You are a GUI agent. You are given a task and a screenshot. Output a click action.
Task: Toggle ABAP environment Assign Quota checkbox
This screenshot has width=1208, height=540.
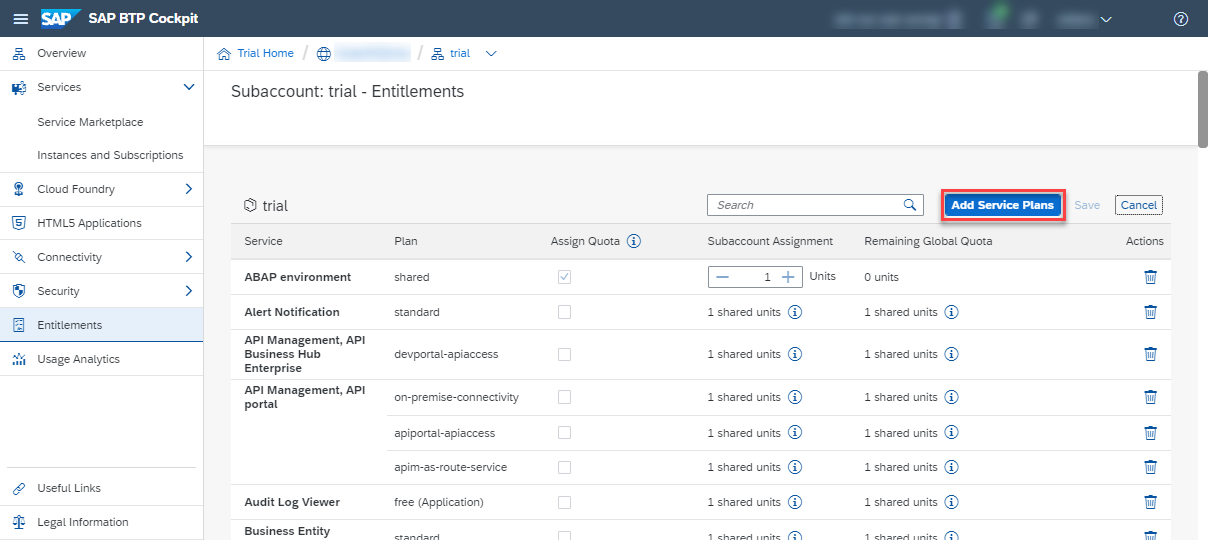click(x=564, y=277)
